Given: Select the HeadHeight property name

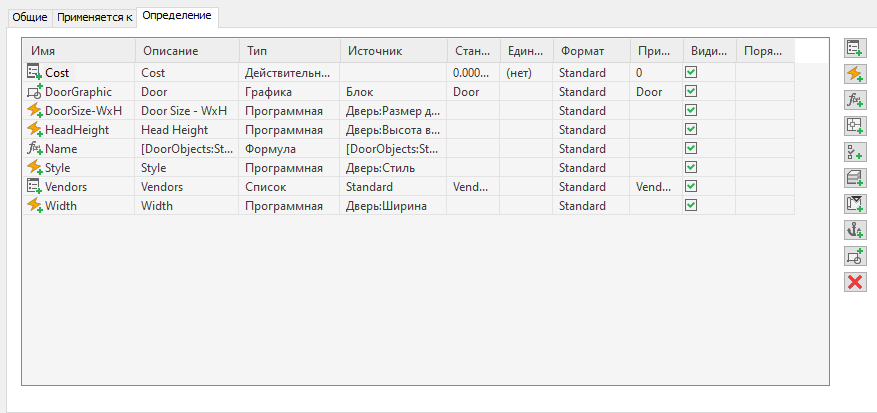Looking at the screenshot, I should [x=76, y=130].
